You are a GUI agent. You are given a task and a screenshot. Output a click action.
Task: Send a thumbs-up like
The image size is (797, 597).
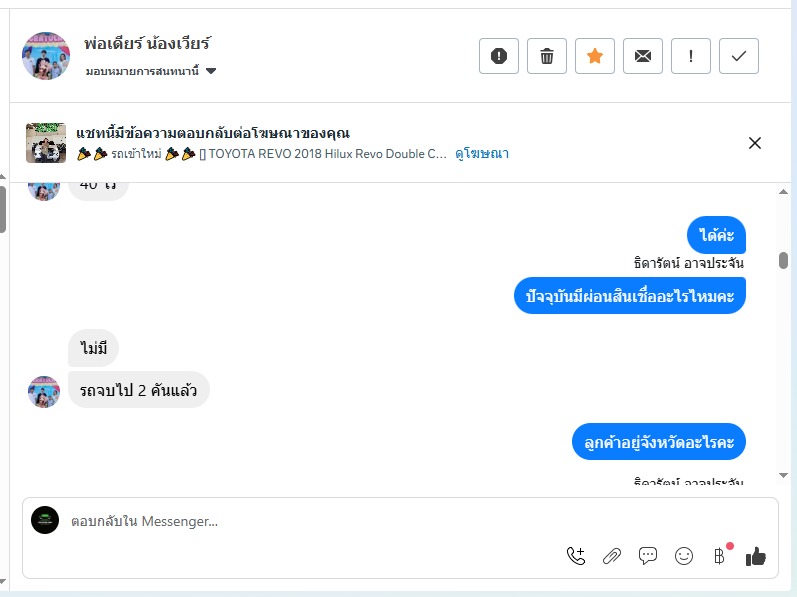coord(756,556)
